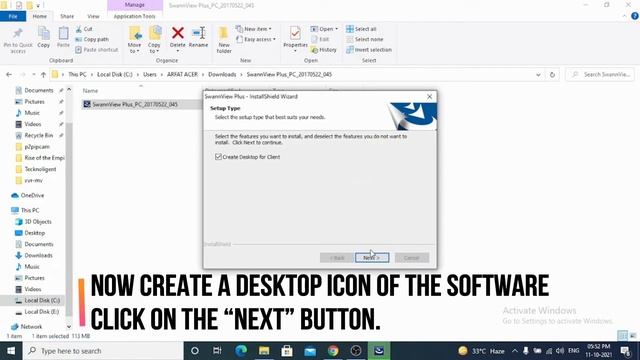The image size is (640, 360).
Task: Click the Name column header
Action: click(91, 91)
